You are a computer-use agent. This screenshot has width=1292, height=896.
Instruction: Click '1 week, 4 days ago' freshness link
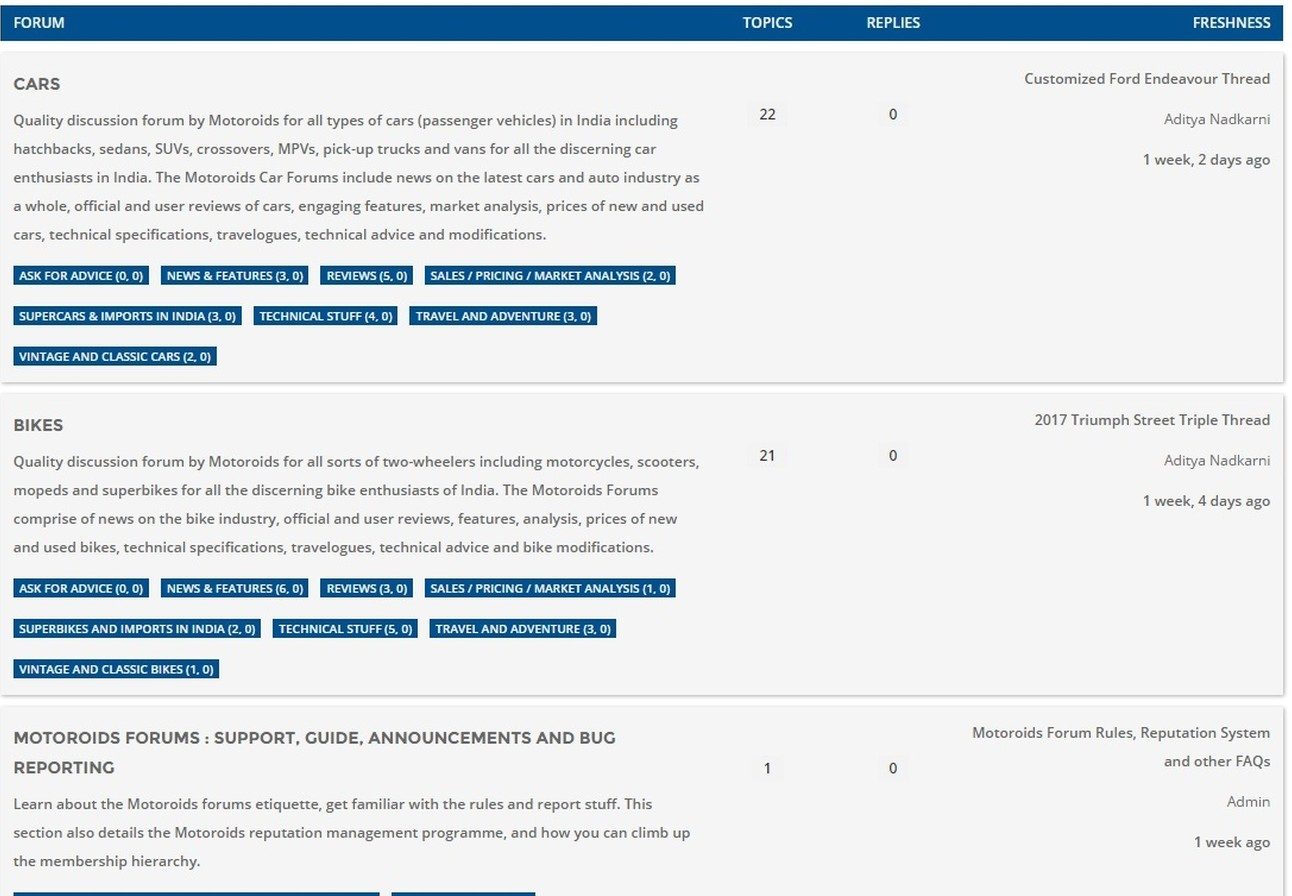pos(1206,501)
